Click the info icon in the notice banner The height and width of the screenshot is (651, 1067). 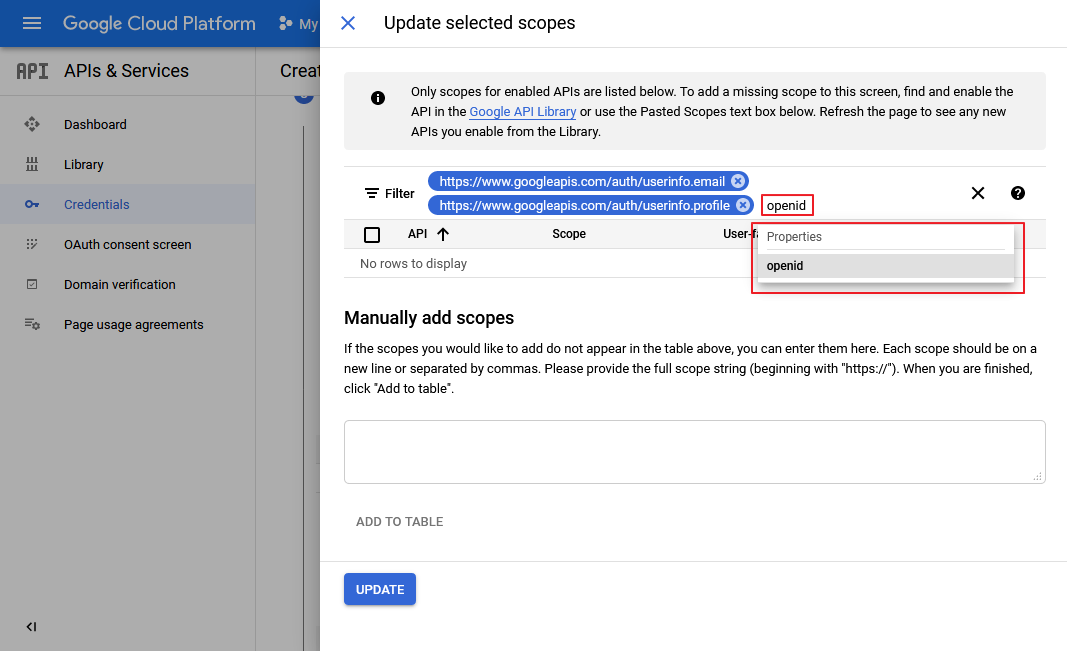[x=378, y=98]
